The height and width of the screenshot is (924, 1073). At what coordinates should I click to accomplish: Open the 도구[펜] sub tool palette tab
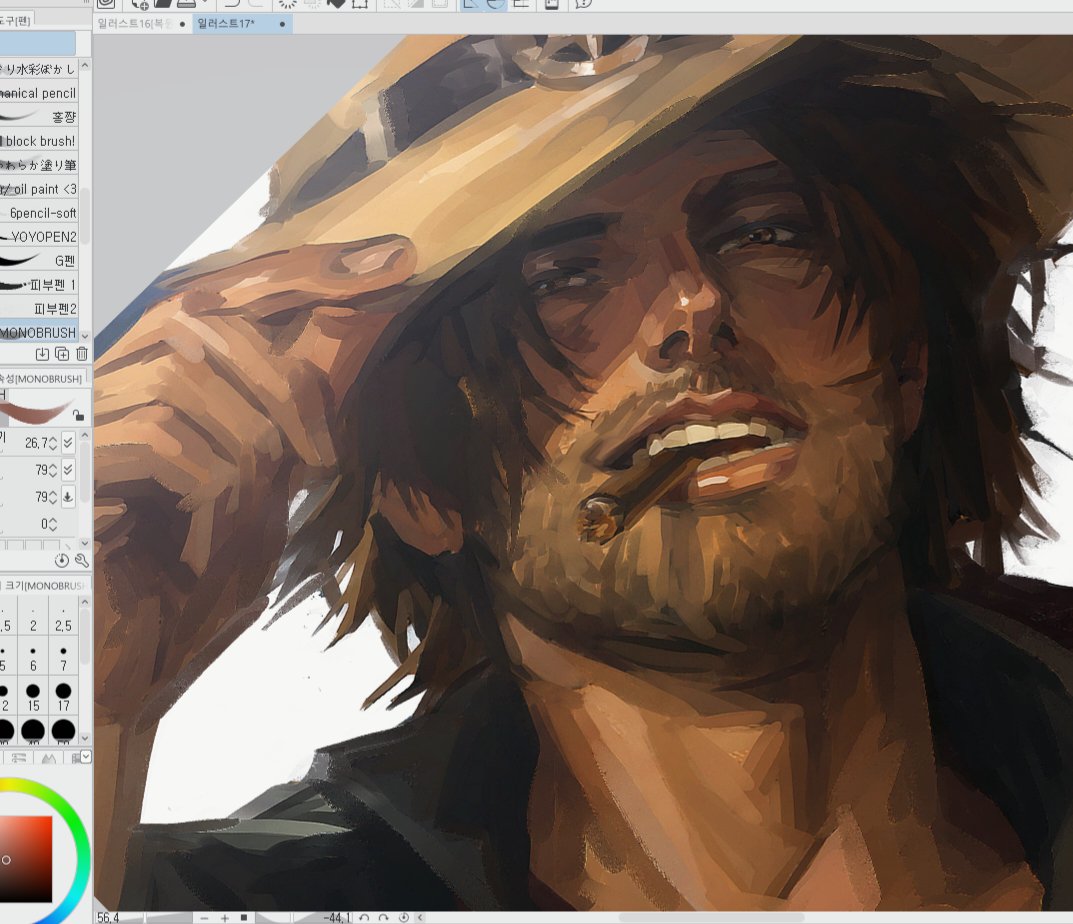point(15,20)
